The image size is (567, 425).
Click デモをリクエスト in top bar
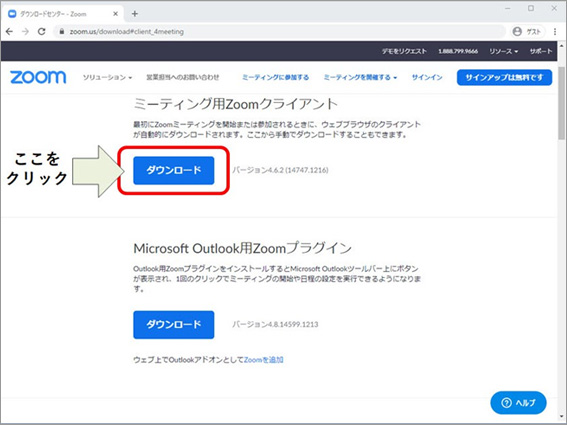404,51
